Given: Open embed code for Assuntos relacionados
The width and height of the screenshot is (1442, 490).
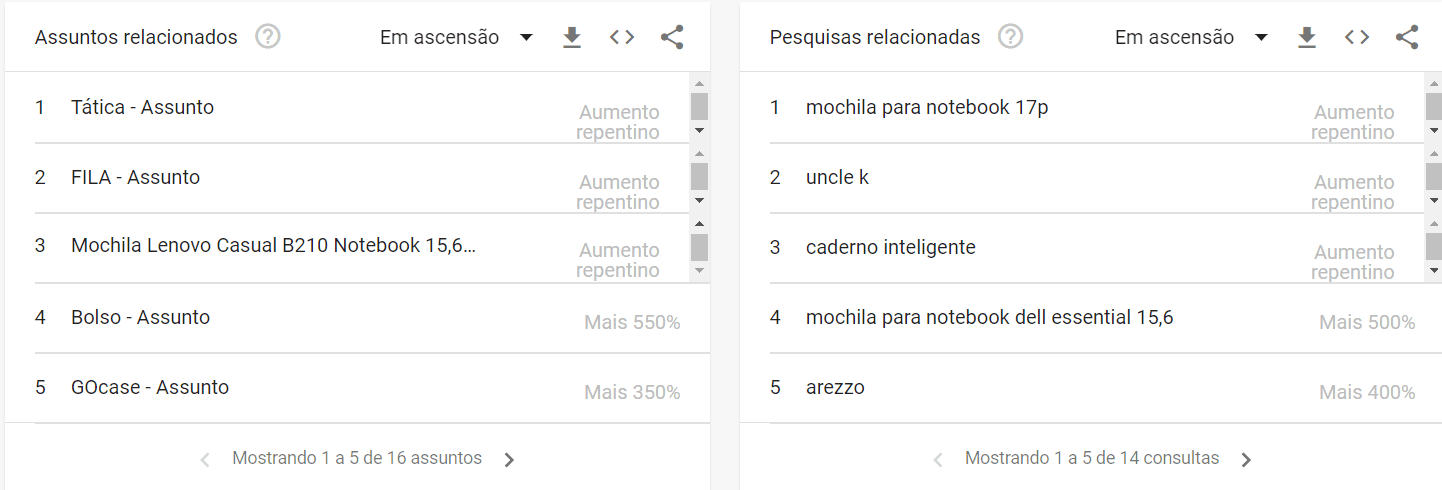Looking at the screenshot, I should pos(622,38).
